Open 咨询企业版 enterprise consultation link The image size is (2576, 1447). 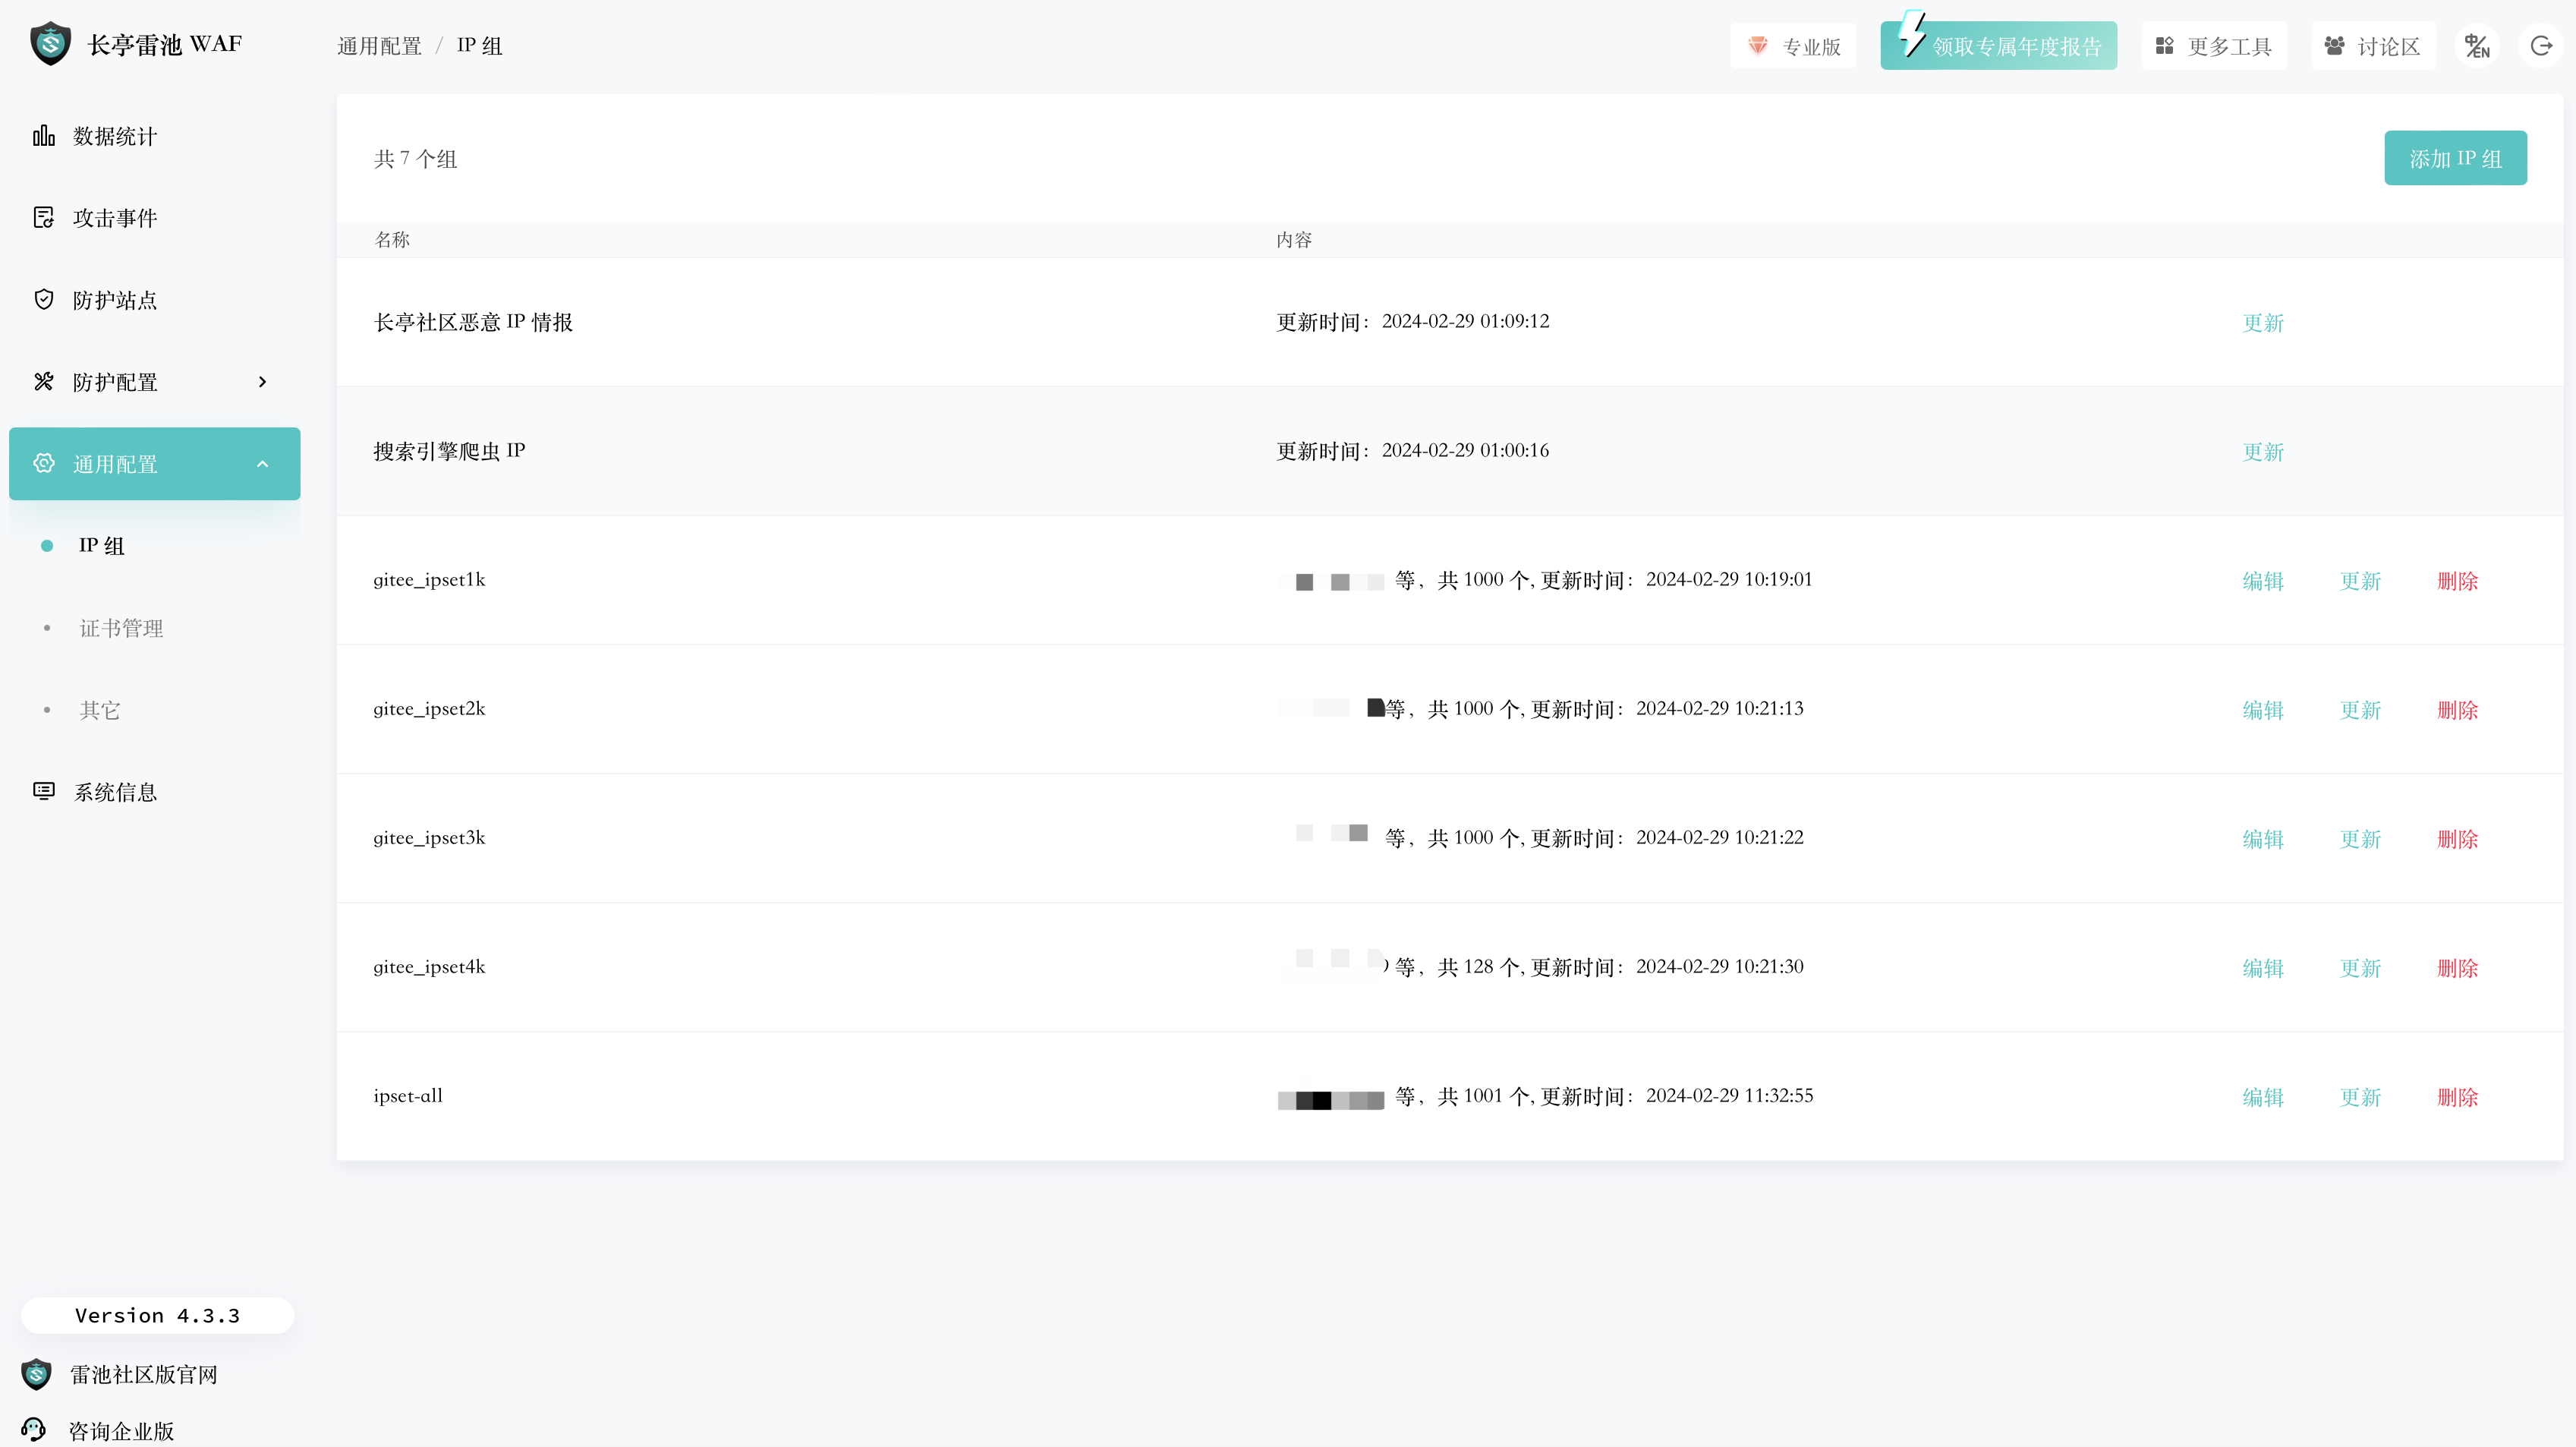[121, 1431]
